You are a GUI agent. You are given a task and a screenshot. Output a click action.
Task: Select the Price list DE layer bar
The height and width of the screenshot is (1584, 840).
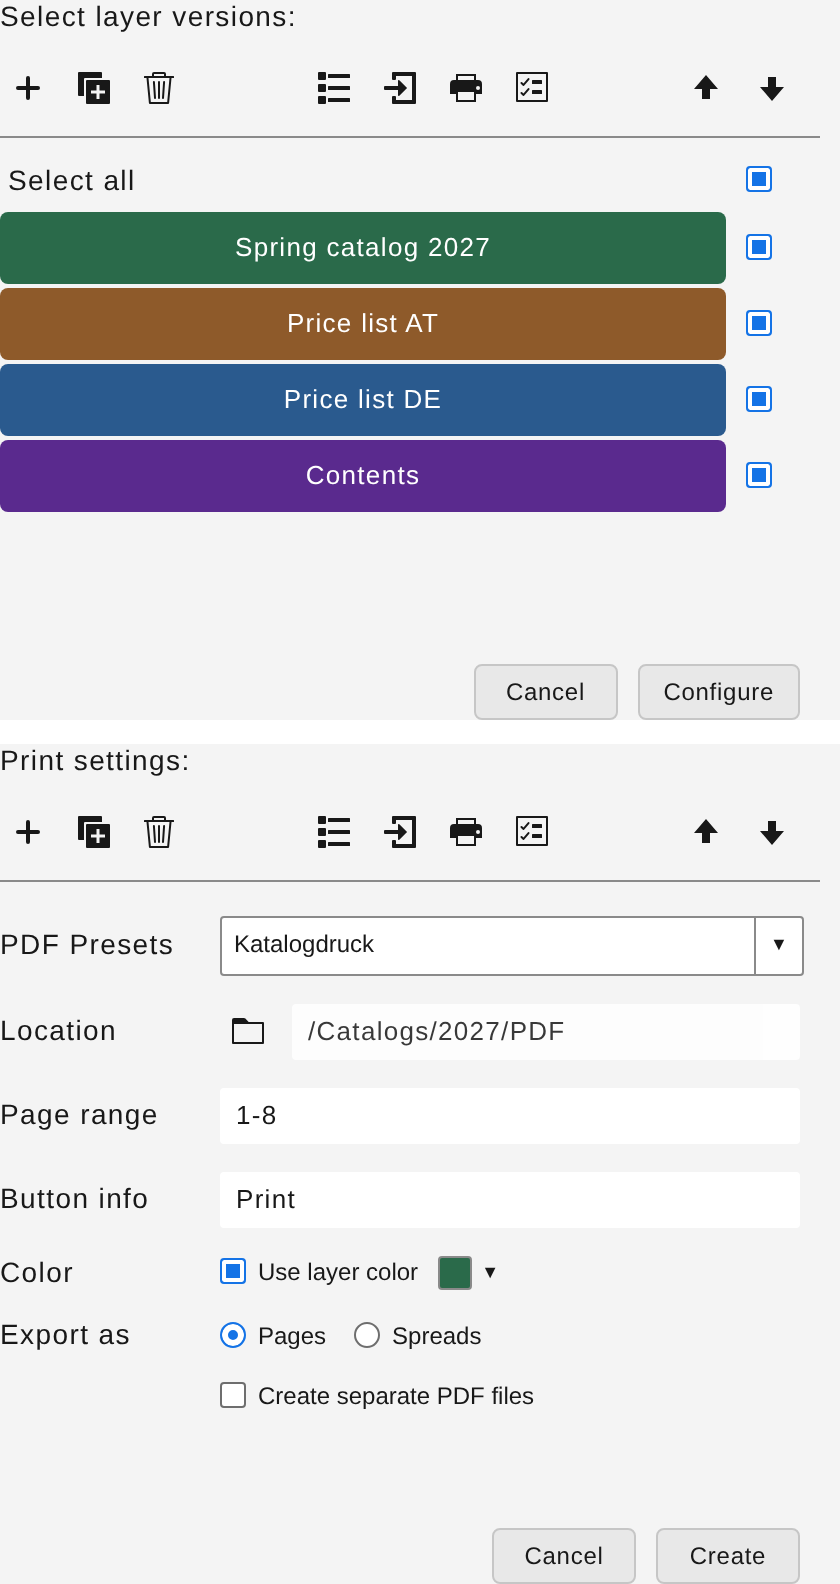pos(363,400)
